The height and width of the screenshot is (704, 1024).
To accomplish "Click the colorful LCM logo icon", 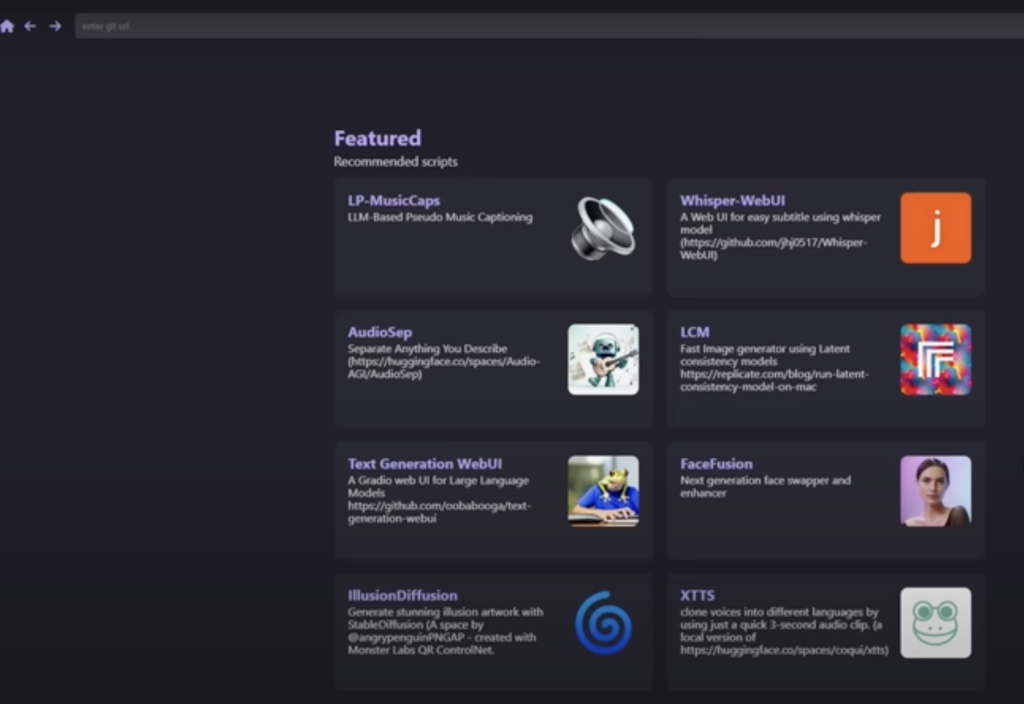I will (935, 359).
